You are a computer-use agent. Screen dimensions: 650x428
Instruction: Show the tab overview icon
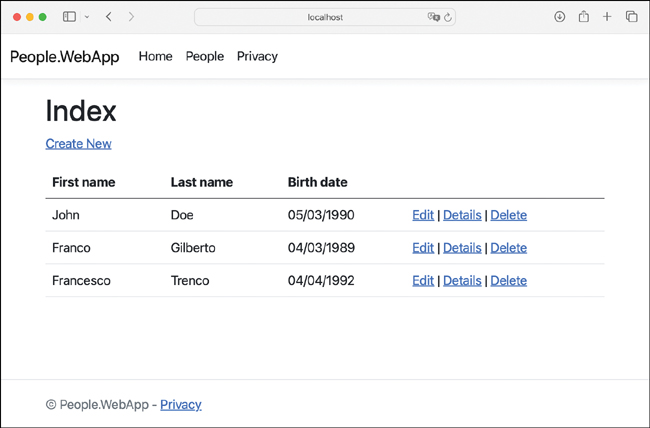click(x=631, y=17)
